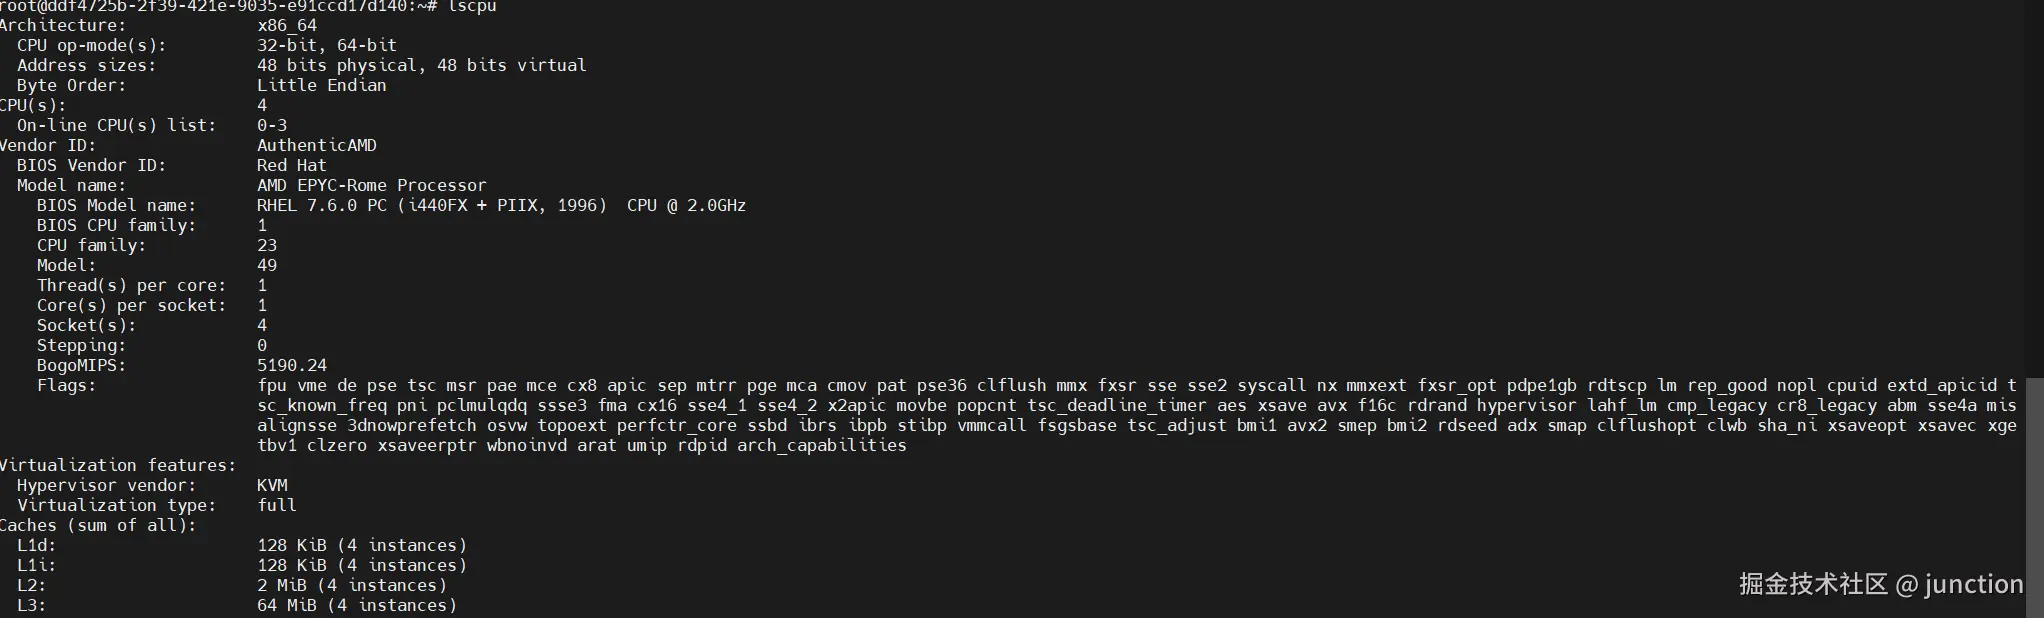Click the vertical scrollbar on the right edge

coord(2035,498)
